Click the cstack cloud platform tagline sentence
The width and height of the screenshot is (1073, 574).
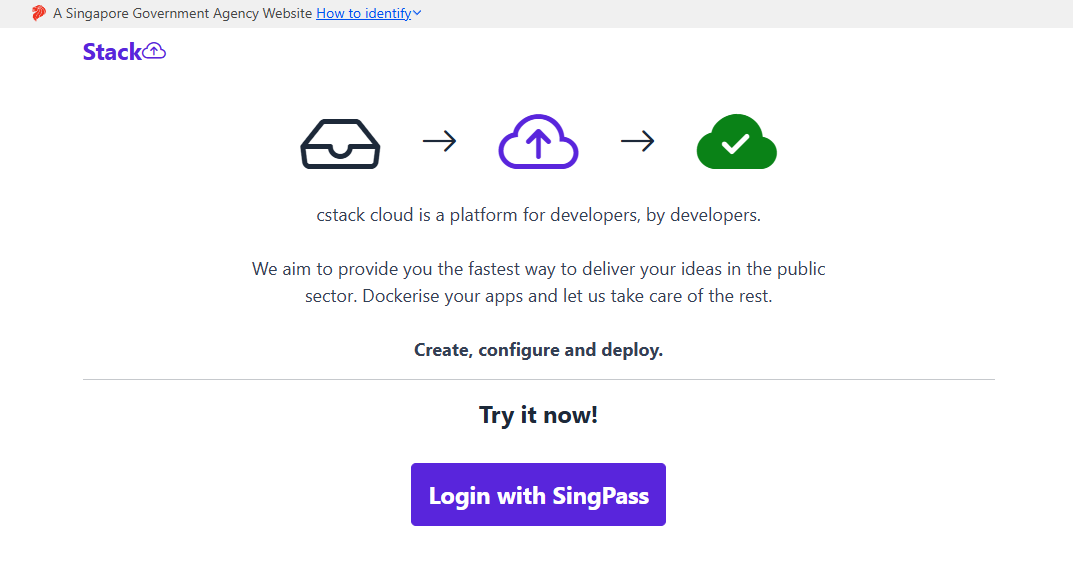tap(539, 215)
